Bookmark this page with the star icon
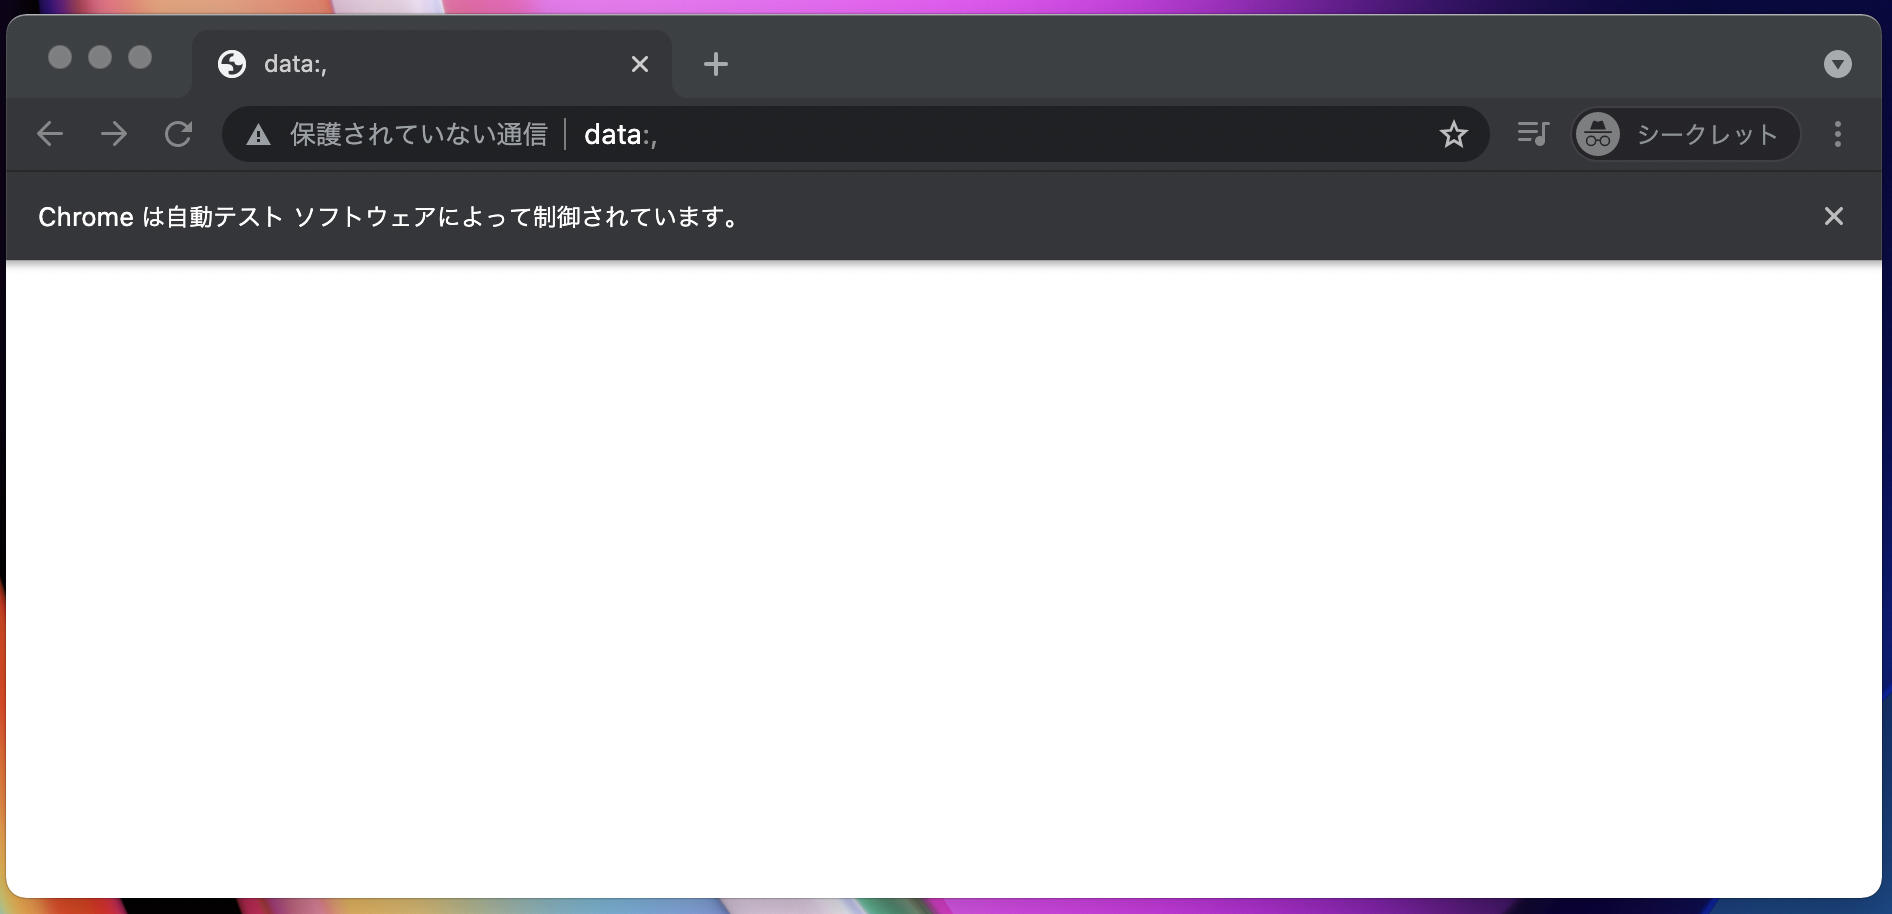 point(1453,134)
